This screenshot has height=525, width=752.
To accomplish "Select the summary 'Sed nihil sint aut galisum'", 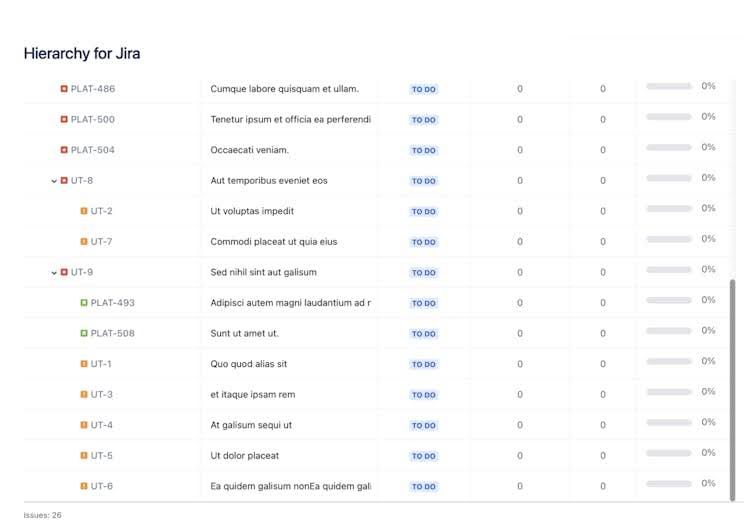I will [263, 272].
